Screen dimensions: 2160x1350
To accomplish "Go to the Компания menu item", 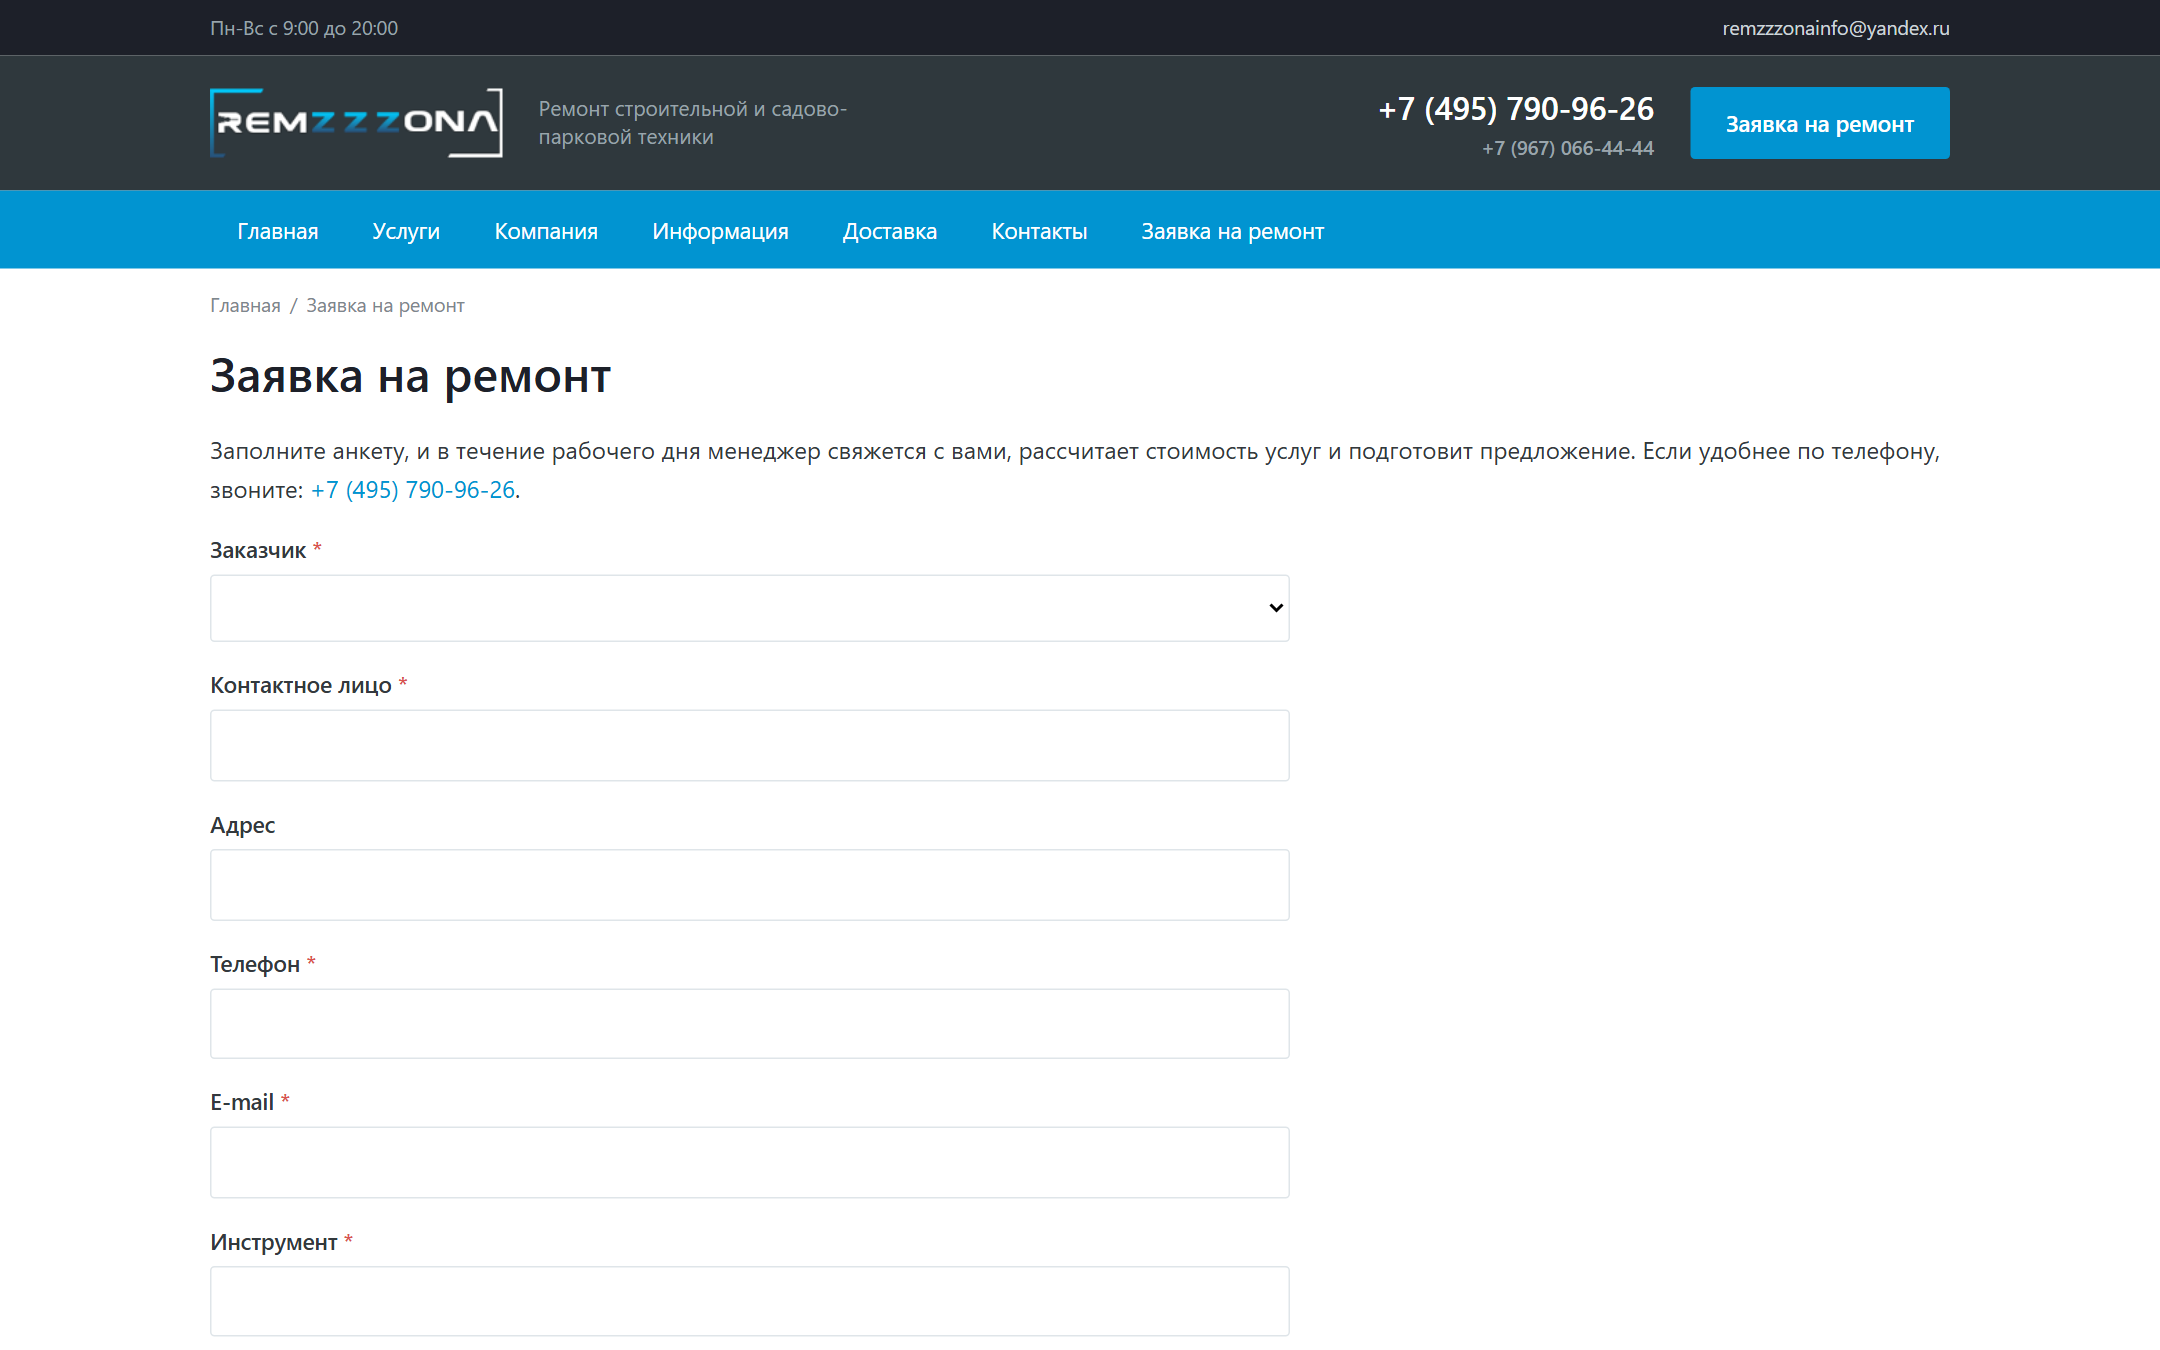I will (546, 231).
